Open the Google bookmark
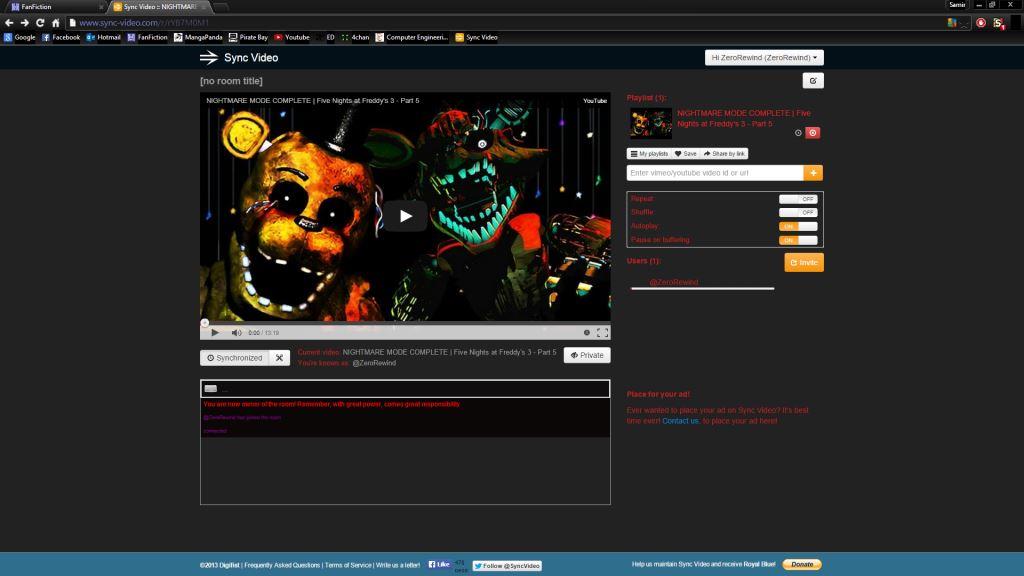 pyautogui.click(x=20, y=37)
